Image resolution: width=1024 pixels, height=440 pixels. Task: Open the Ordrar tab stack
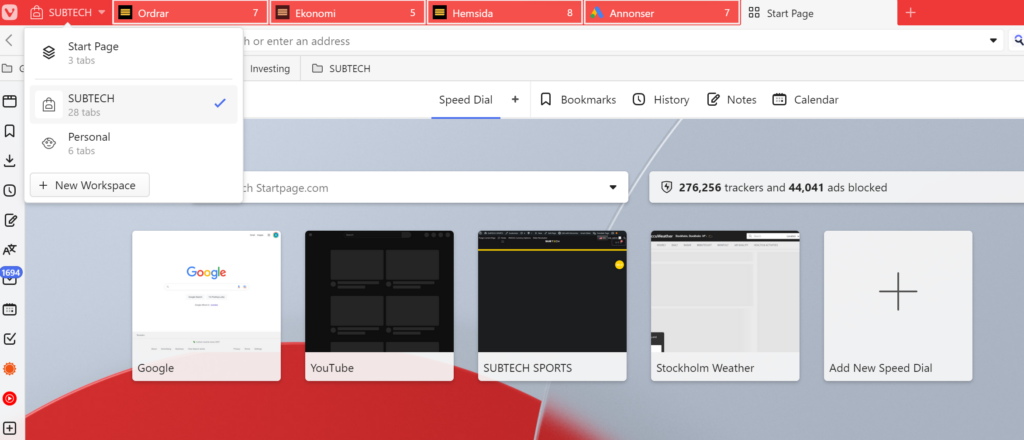click(x=190, y=12)
